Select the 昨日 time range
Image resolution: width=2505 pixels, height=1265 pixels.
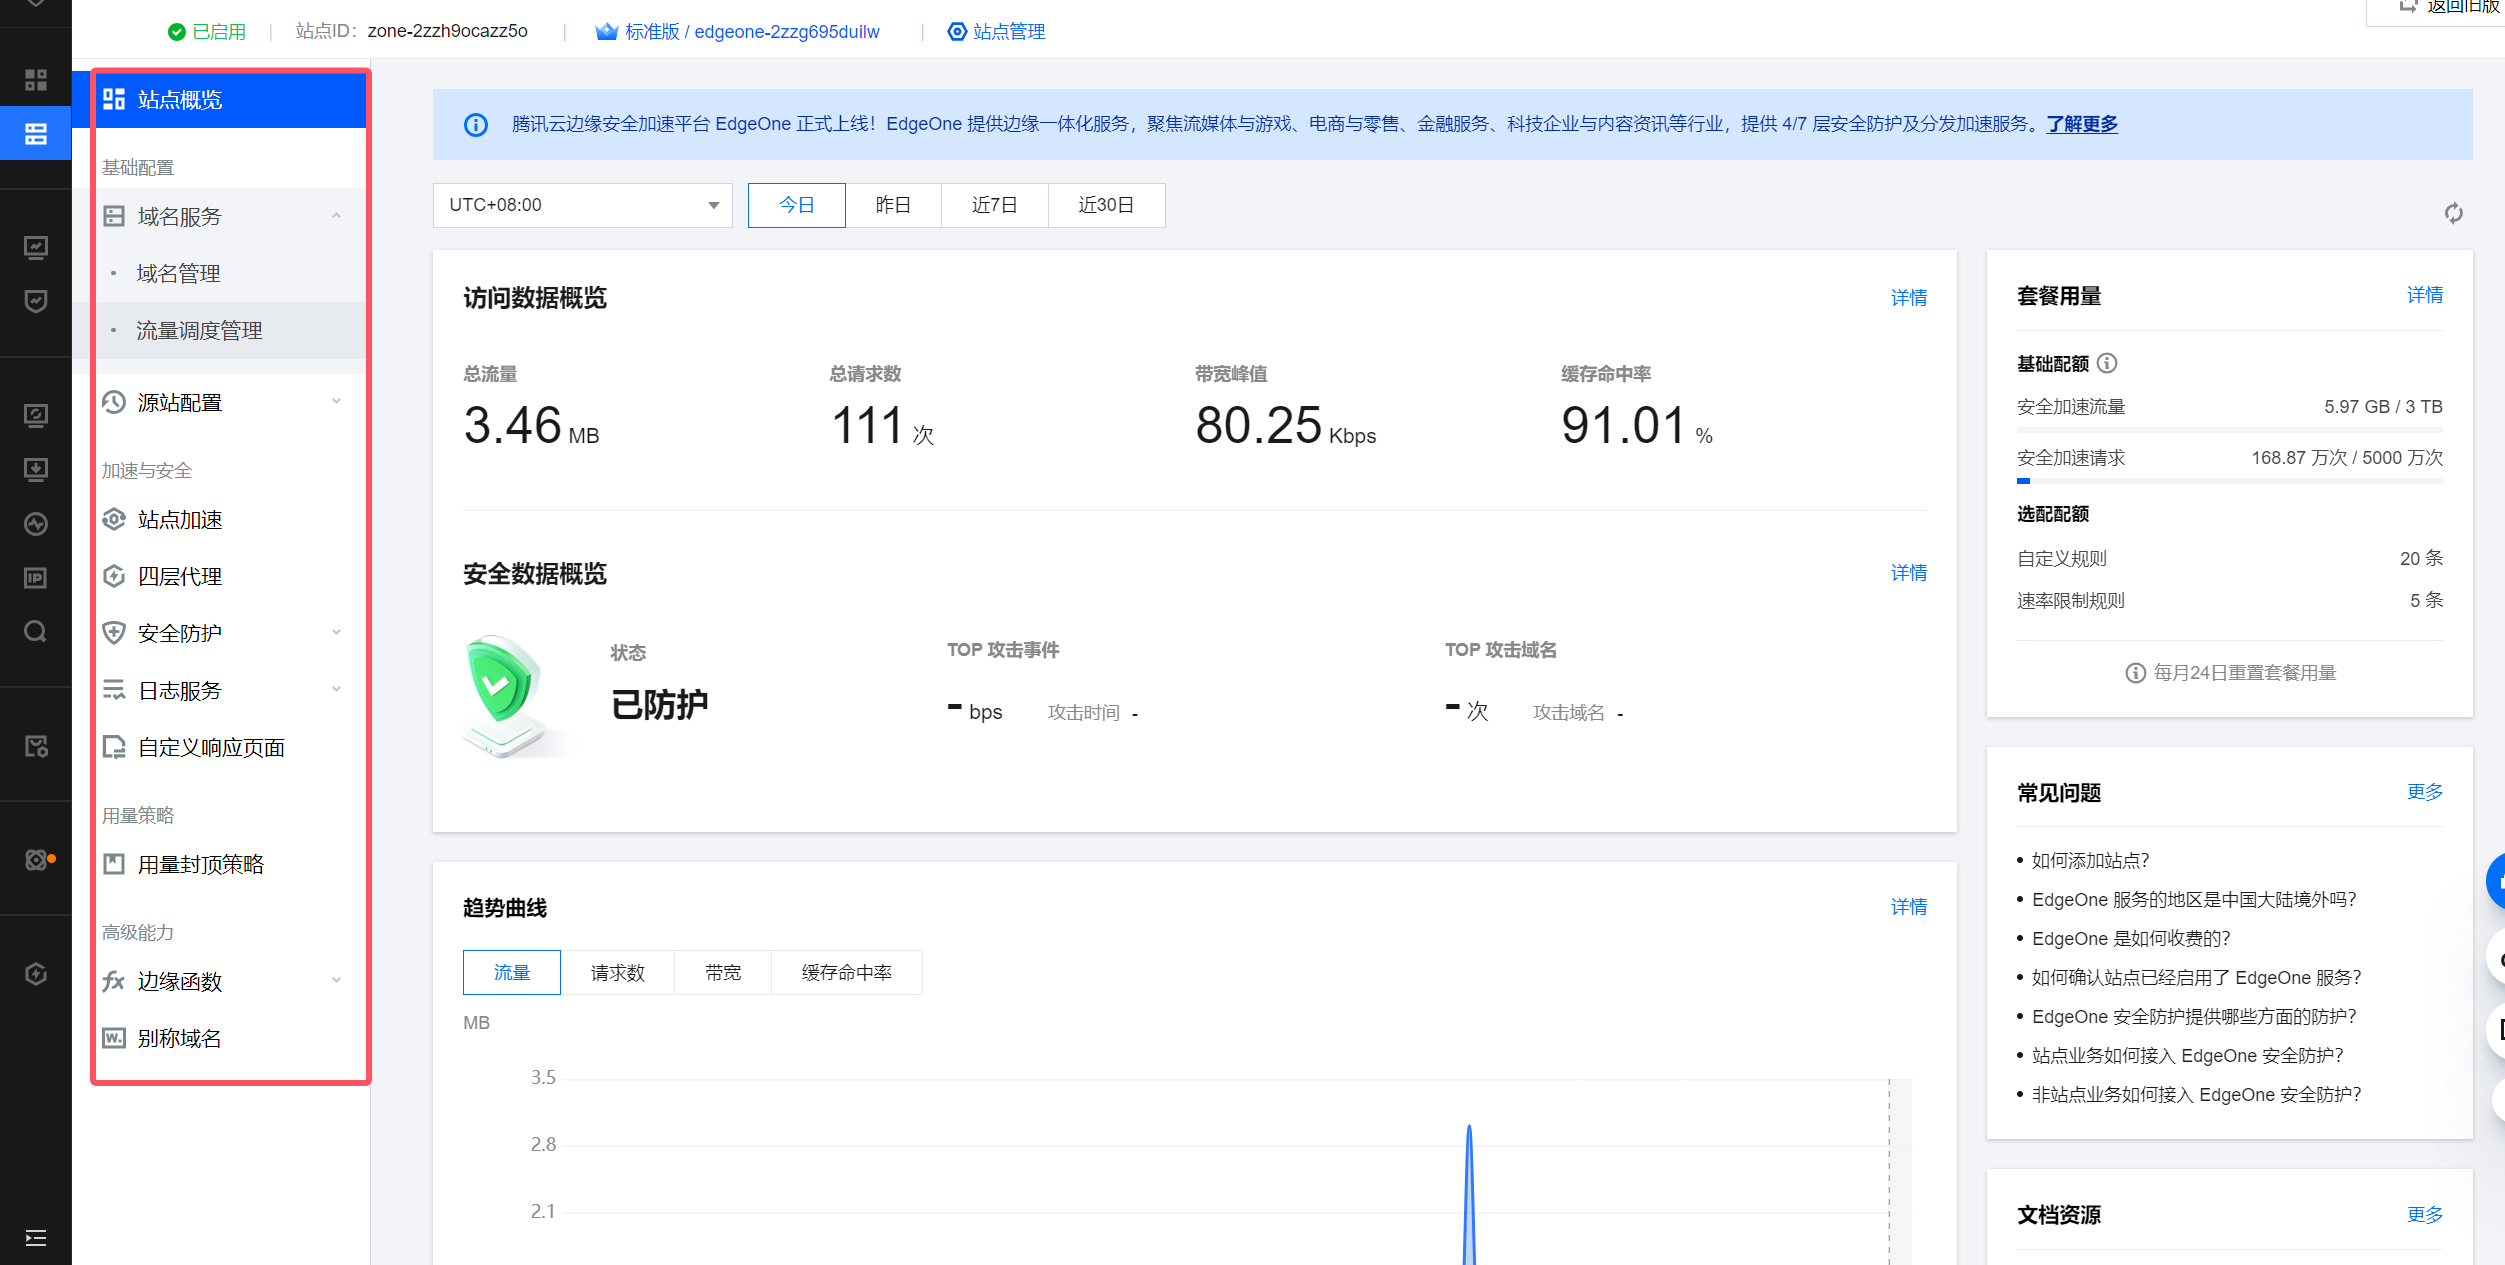[893, 205]
